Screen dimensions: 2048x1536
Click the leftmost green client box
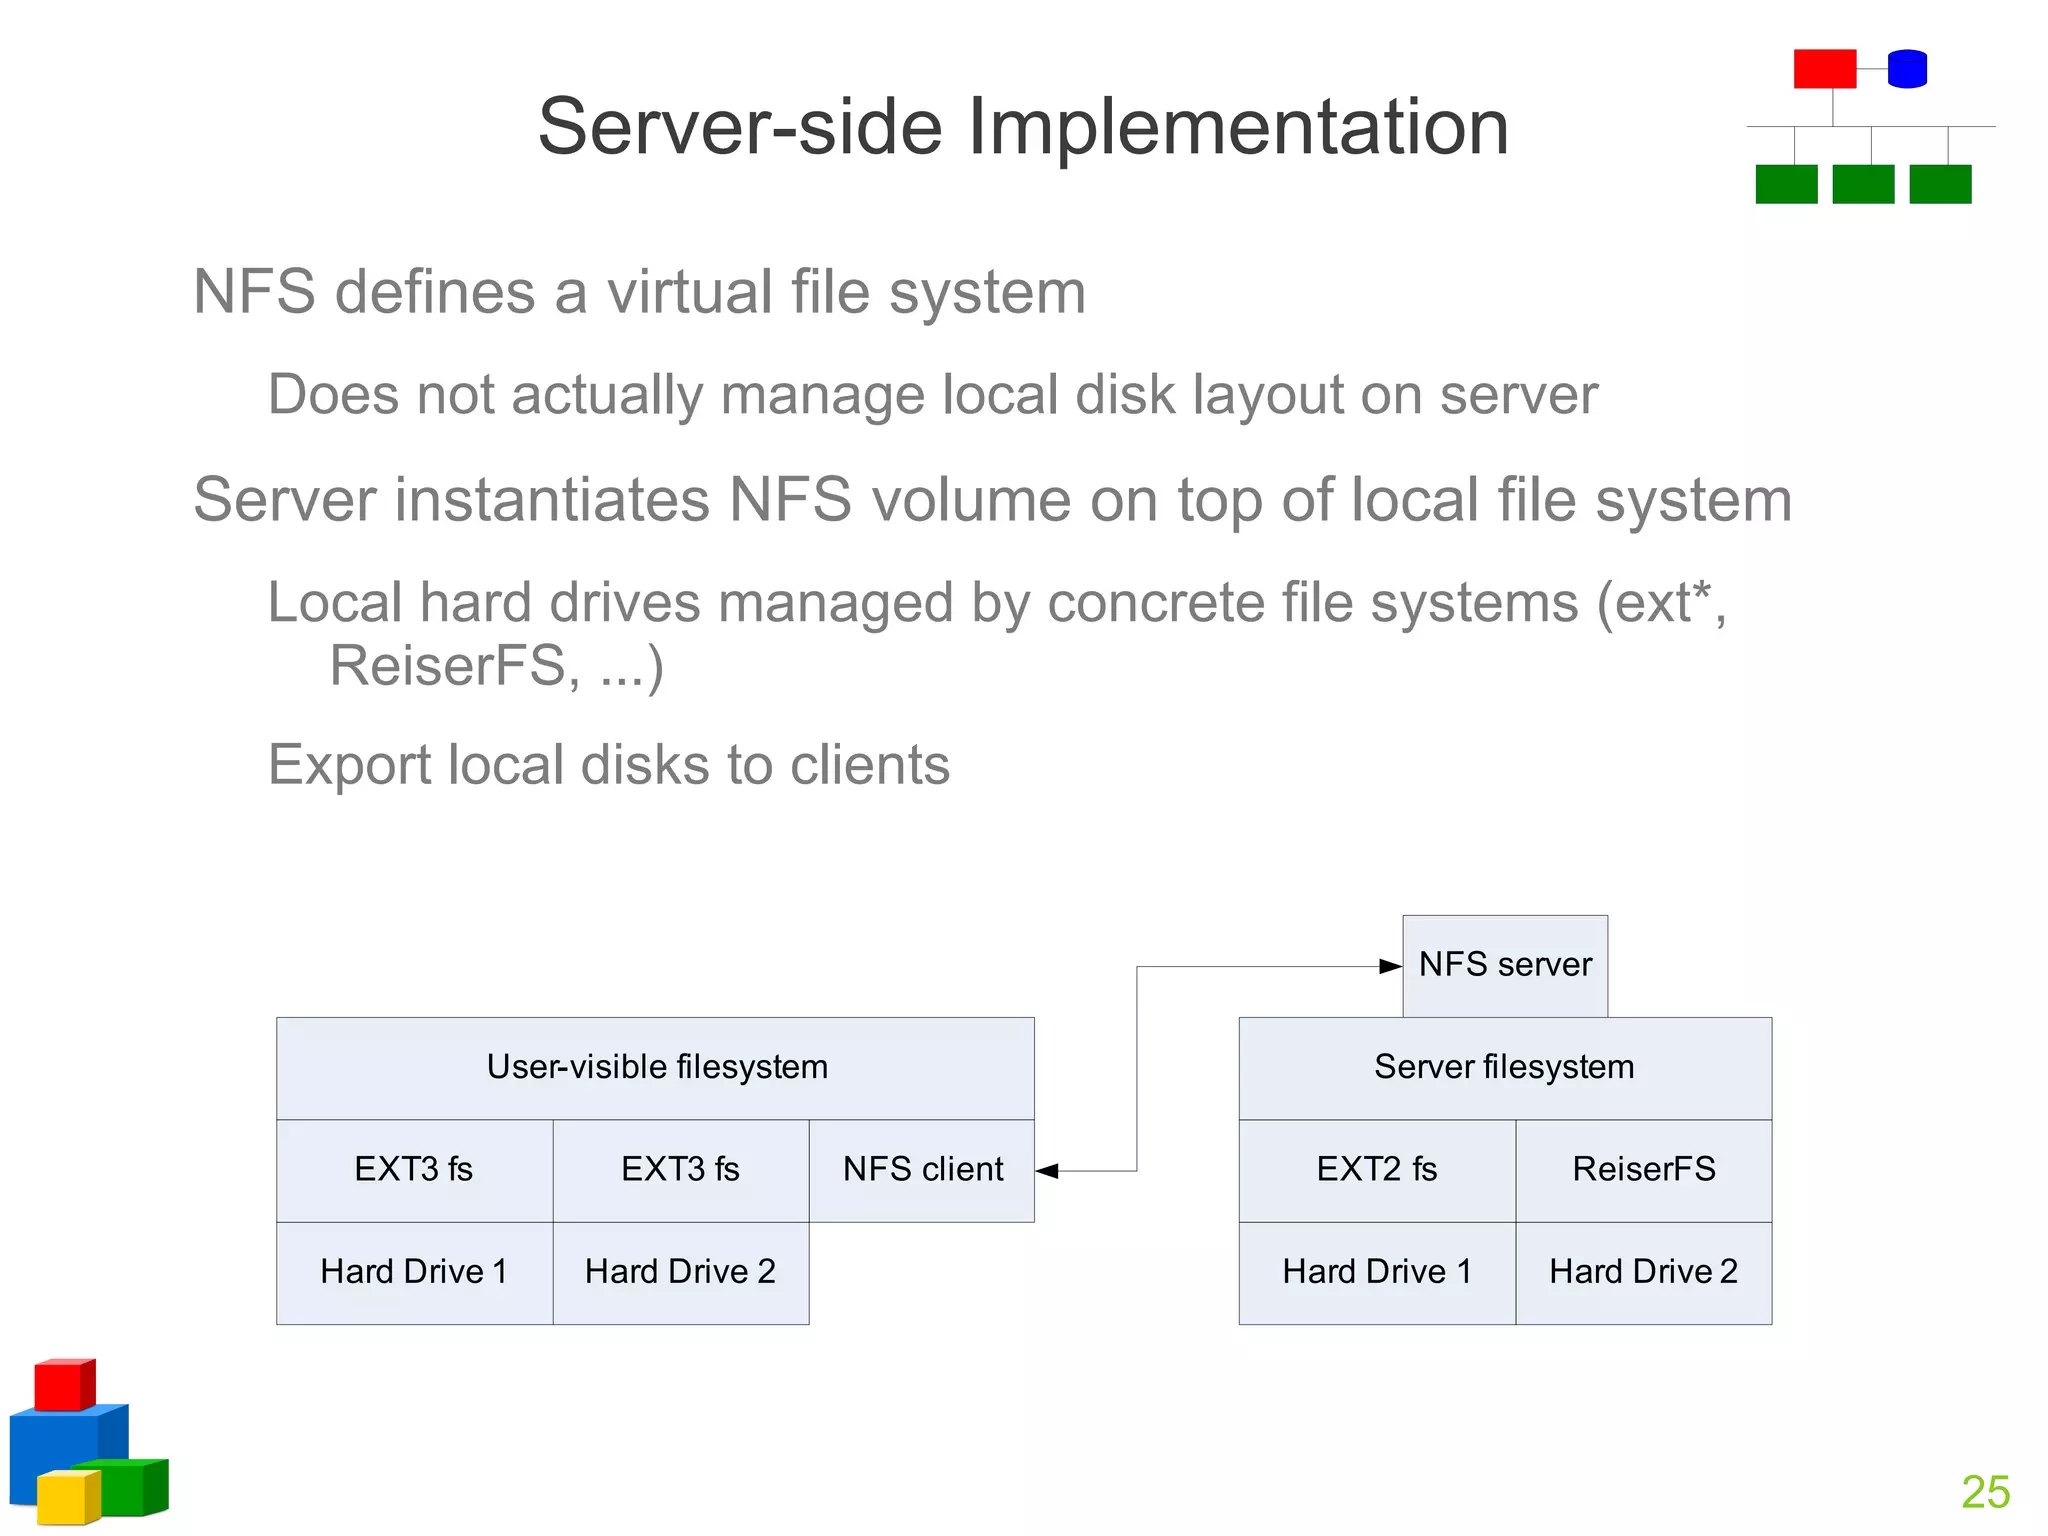click(1786, 184)
